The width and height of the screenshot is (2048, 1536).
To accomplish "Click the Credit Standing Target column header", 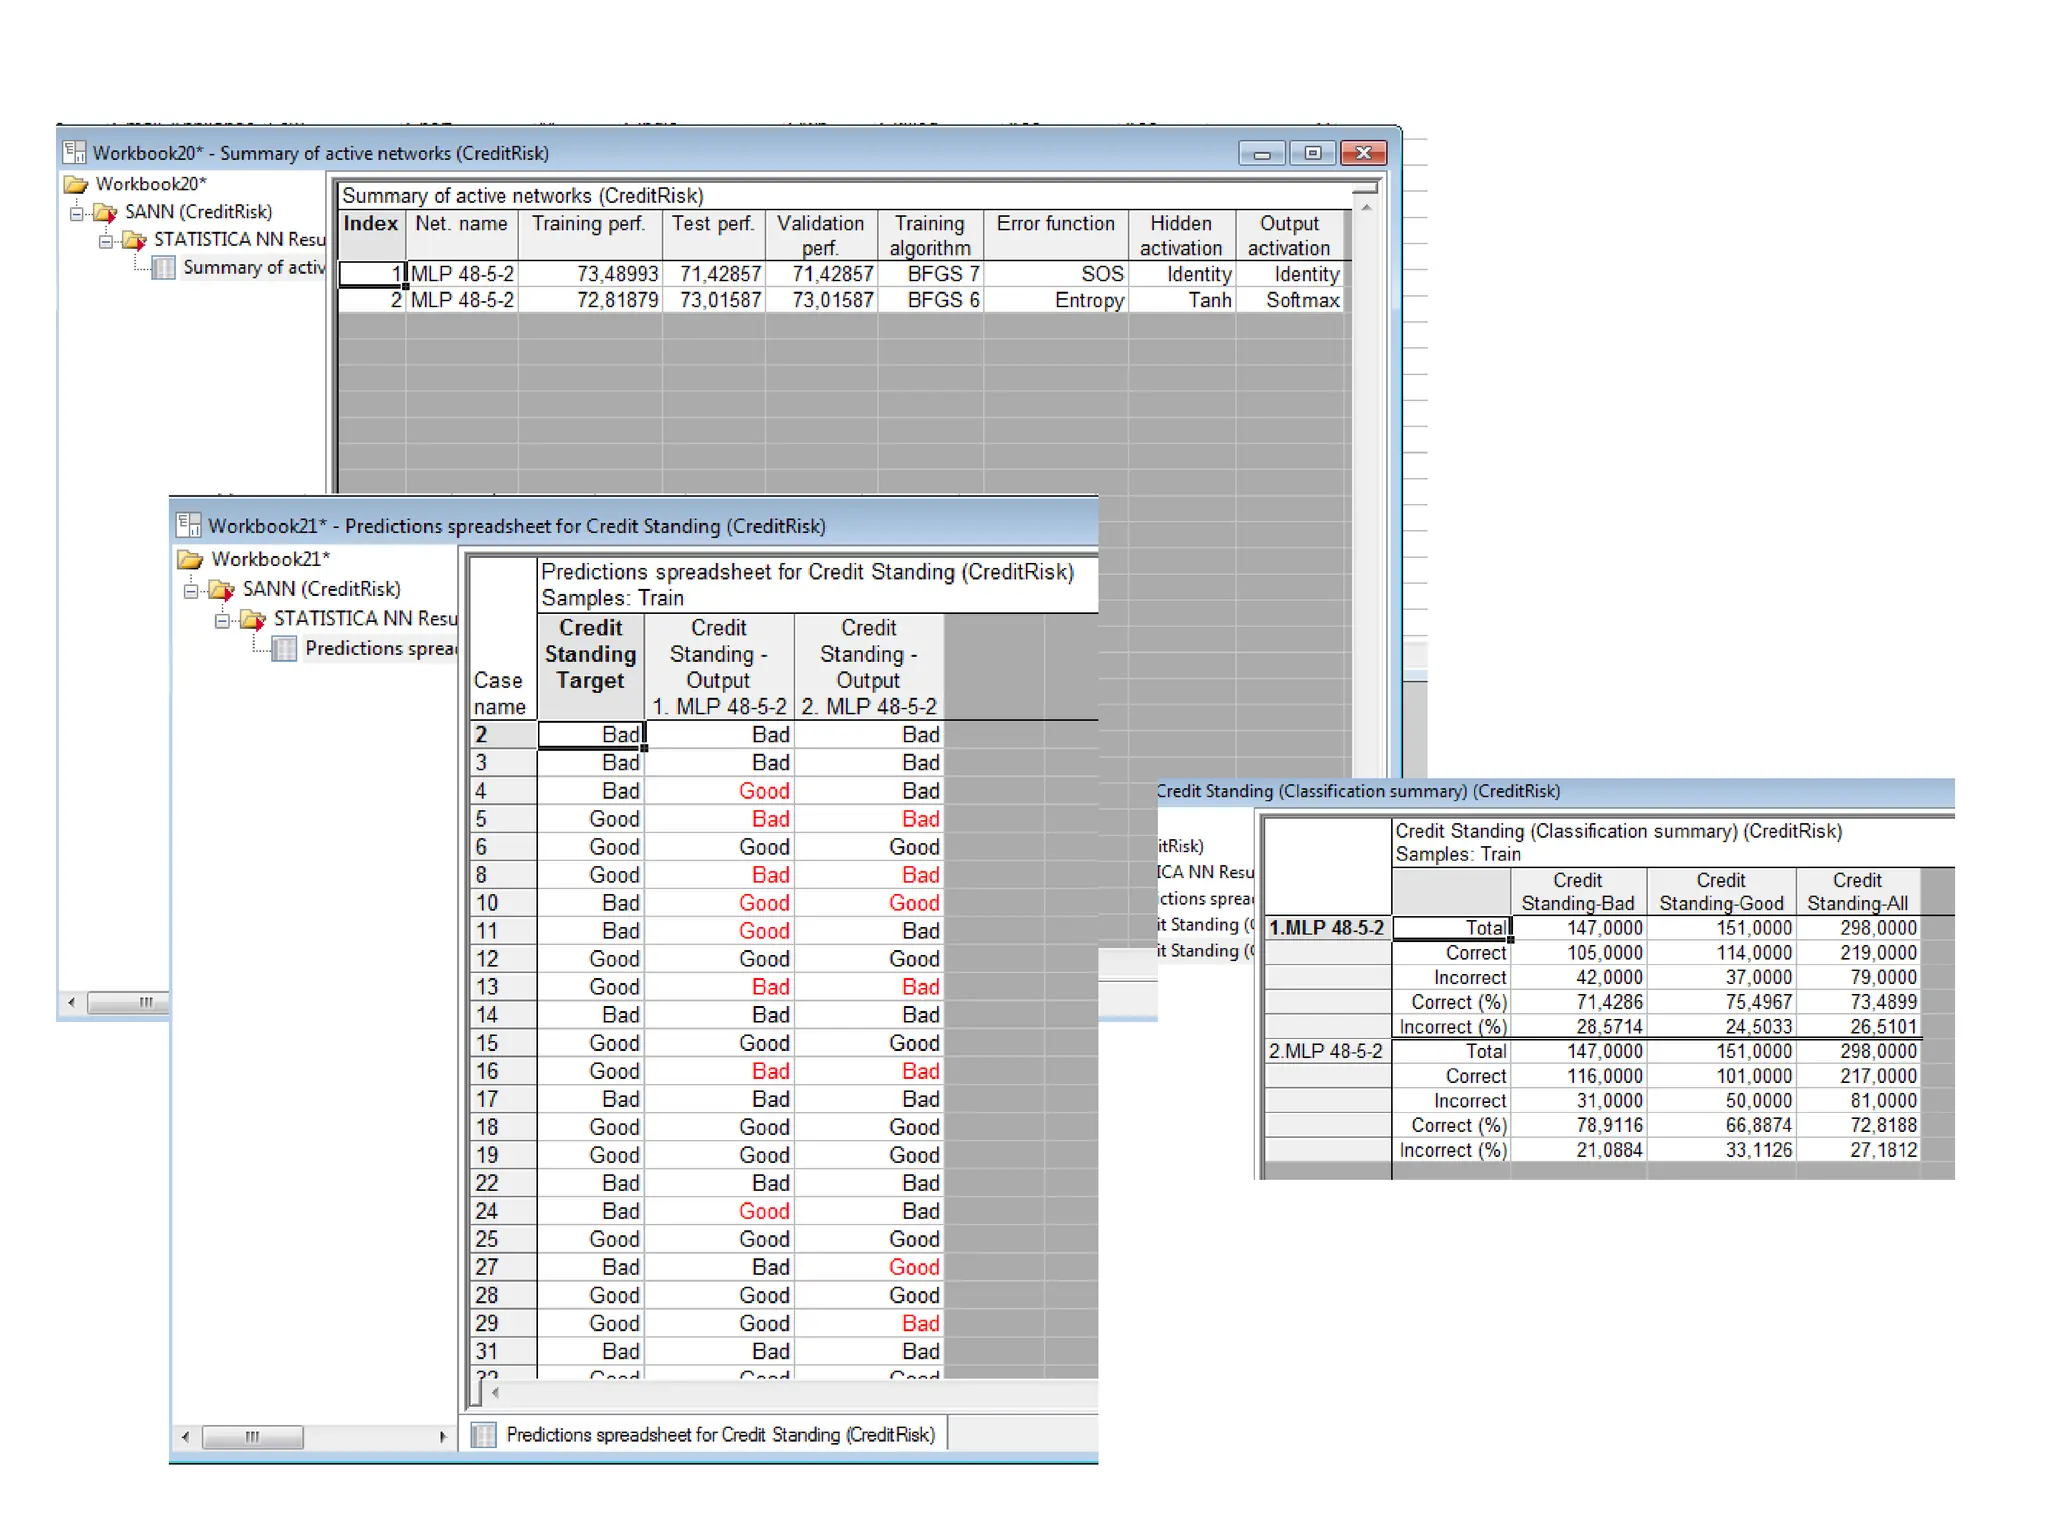I will tap(590, 655).
